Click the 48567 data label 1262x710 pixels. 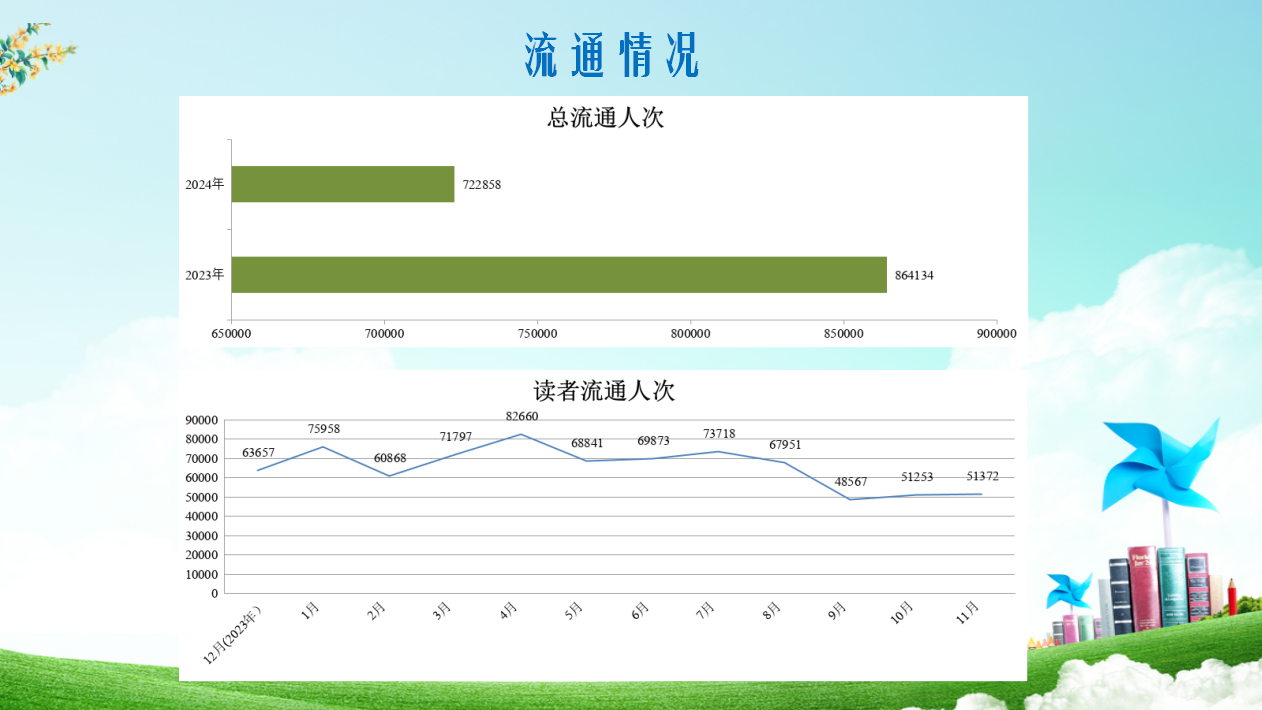point(851,482)
